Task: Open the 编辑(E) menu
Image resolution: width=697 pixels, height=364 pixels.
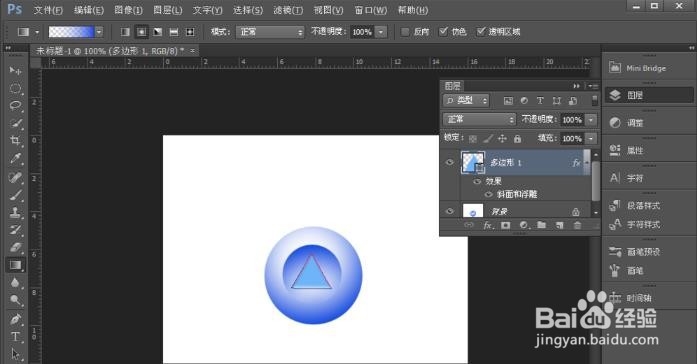Action: (89, 10)
